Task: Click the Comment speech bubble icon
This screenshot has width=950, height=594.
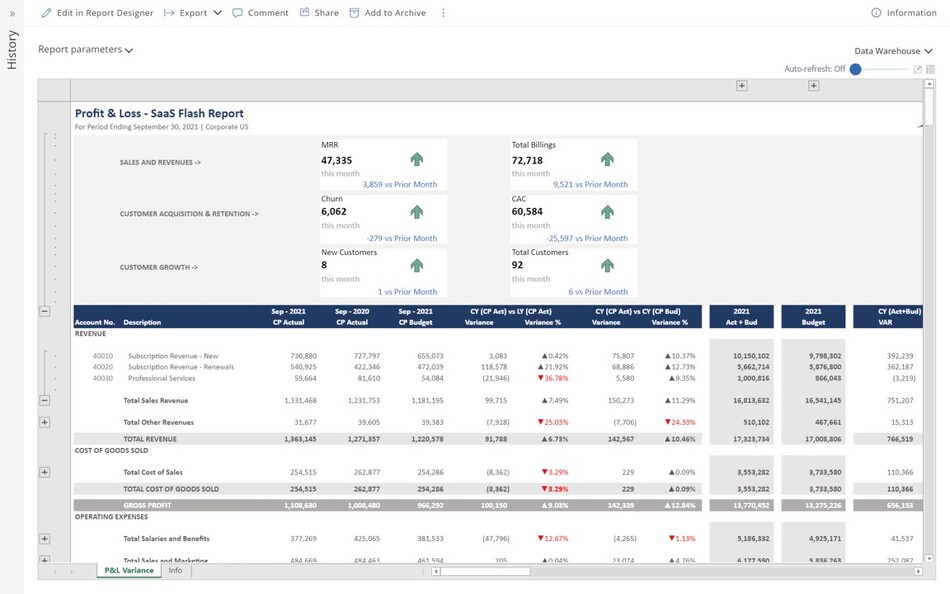Action: [x=237, y=13]
